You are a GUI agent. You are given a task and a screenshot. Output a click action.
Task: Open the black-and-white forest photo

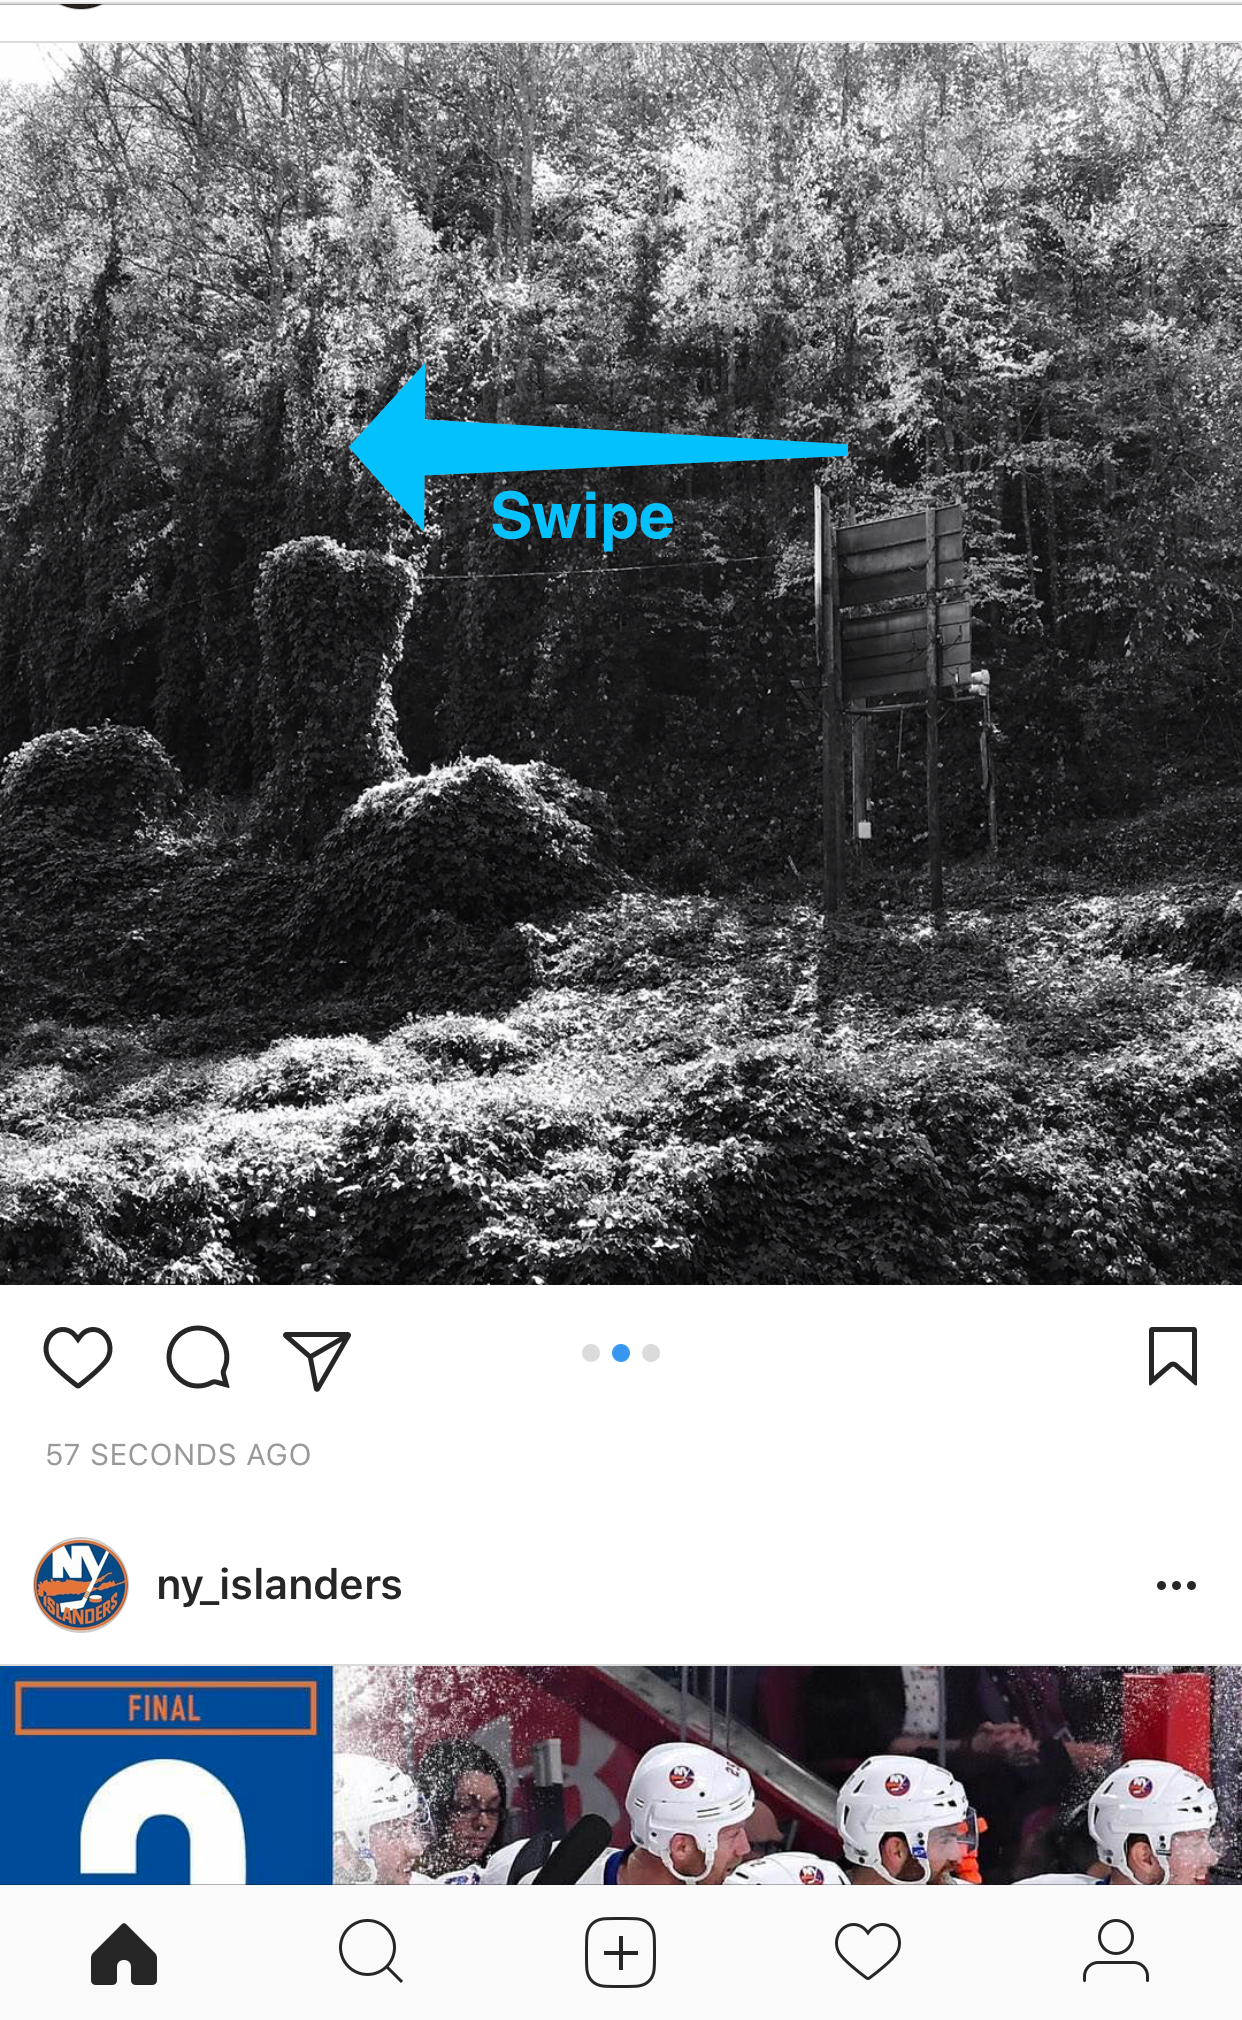point(621,663)
